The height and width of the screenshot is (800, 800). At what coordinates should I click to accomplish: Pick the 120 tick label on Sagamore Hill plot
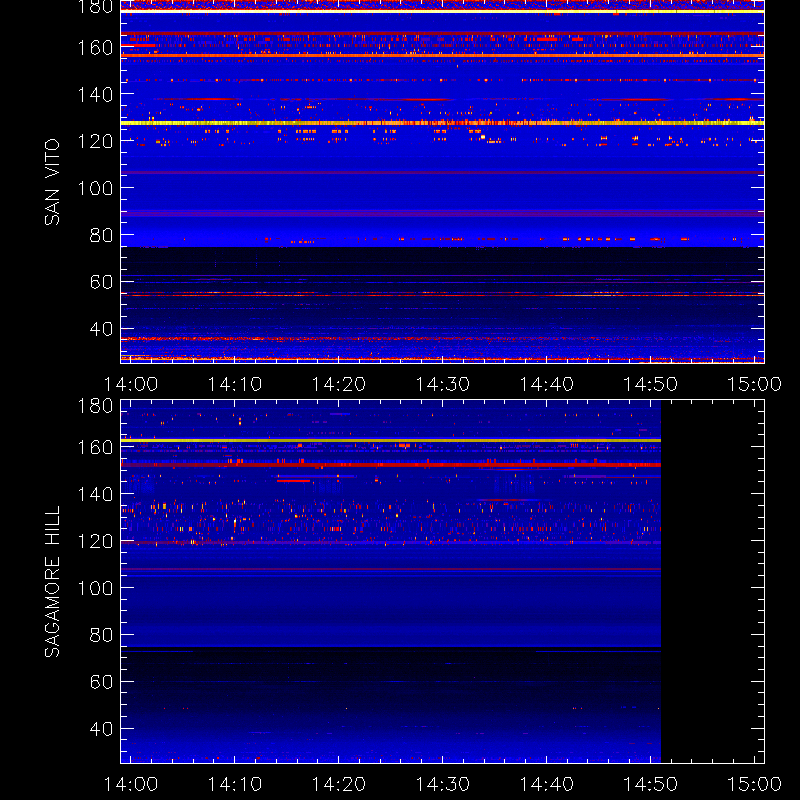[x=95, y=541]
